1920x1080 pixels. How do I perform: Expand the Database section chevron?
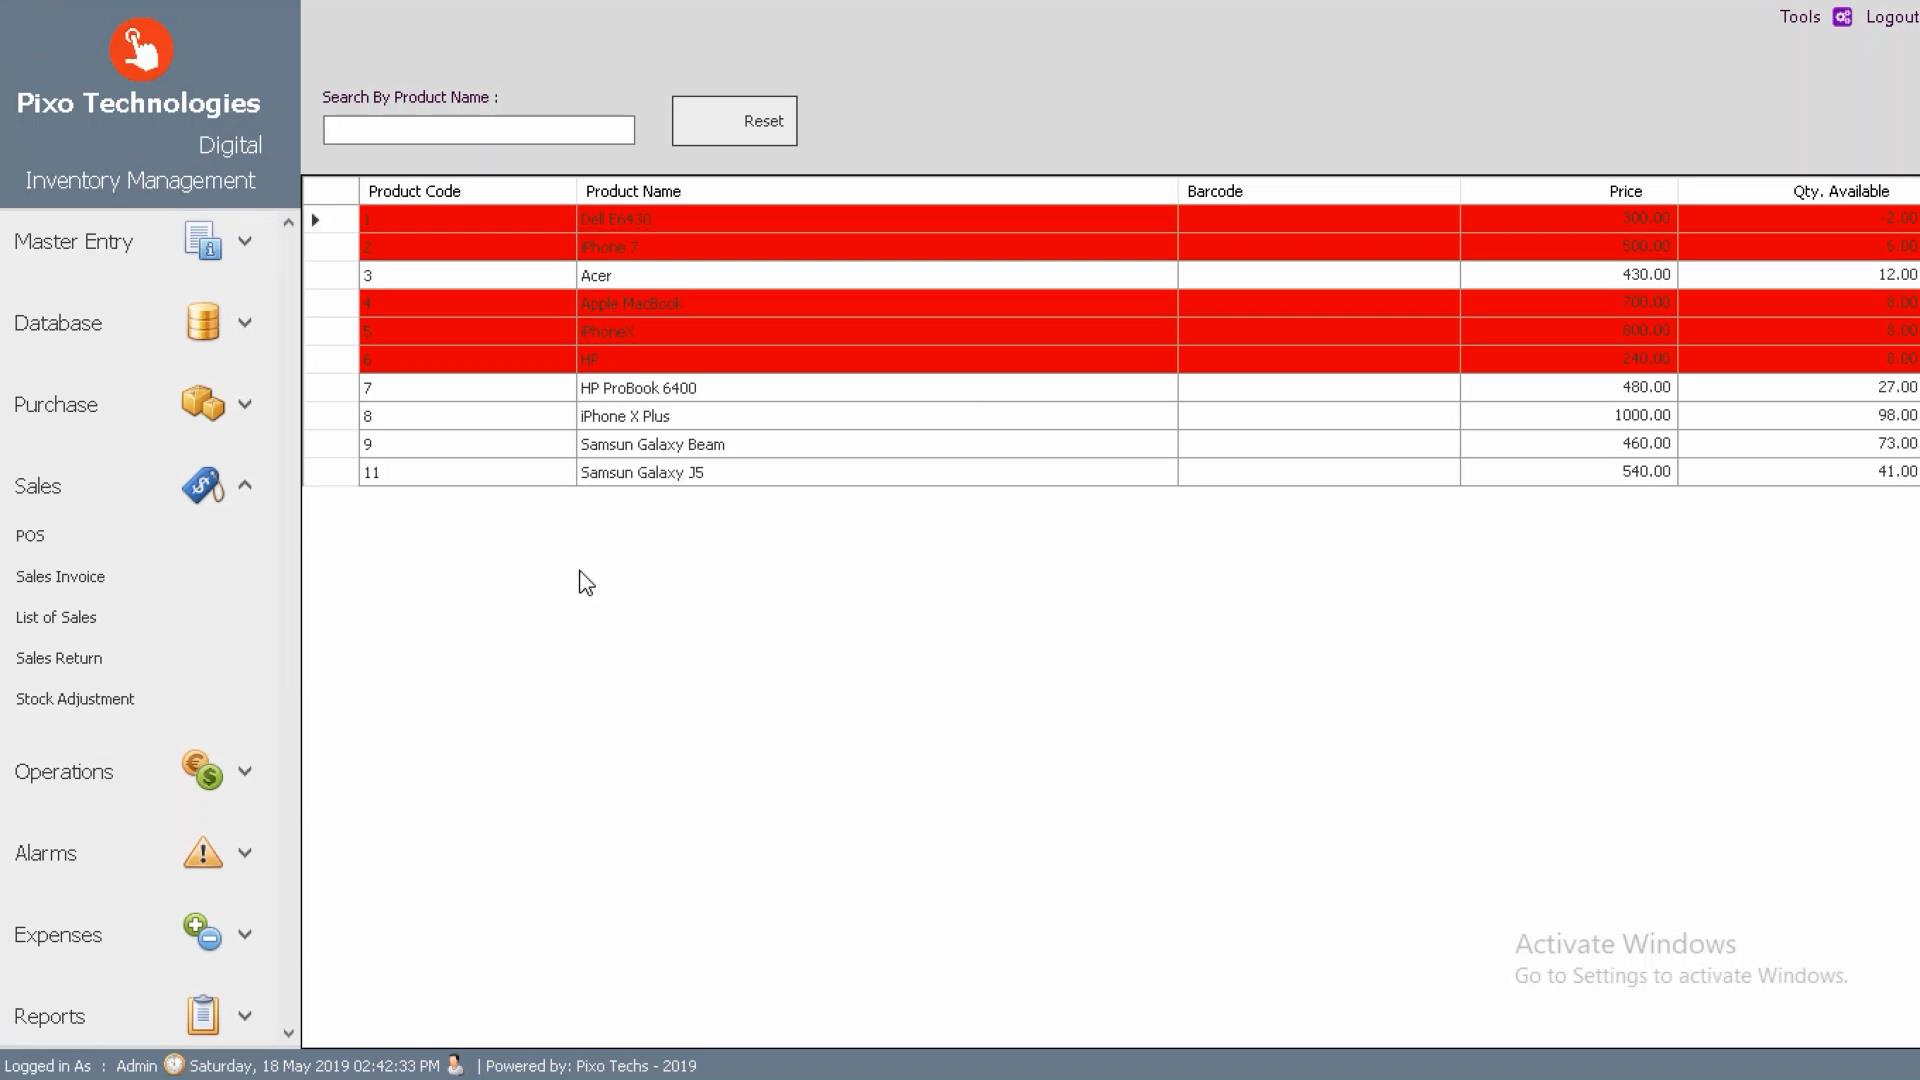[x=245, y=322]
